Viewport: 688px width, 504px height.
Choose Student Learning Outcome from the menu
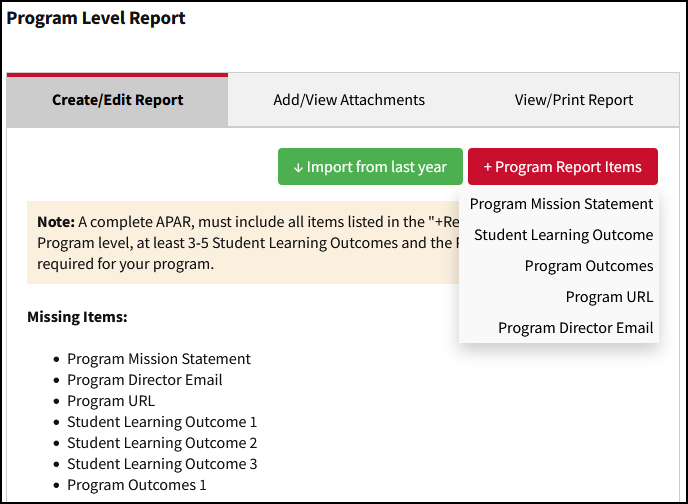(563, 235)
